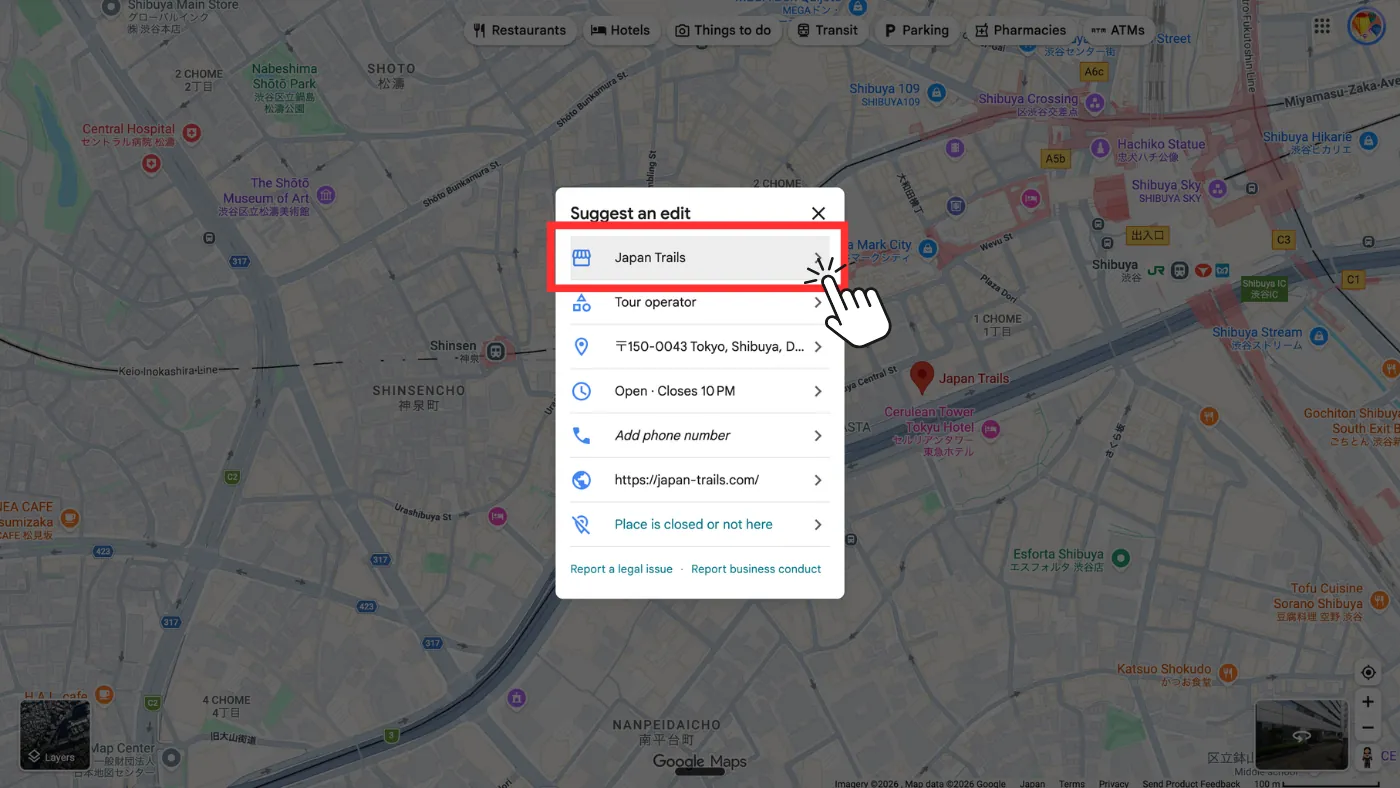
Task: Expand the chevron on the website row
Action: pyautogui.click(x=818, y=480)
